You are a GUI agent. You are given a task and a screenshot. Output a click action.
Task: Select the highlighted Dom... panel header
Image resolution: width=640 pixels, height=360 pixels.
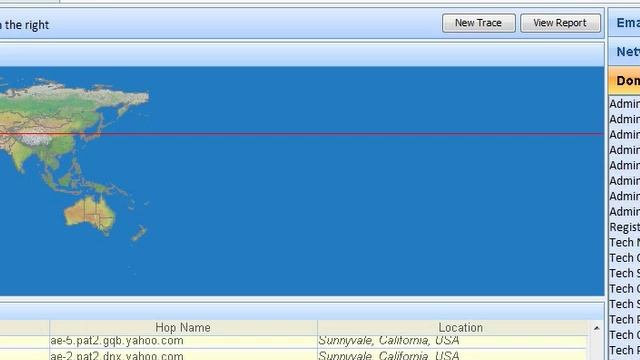click(x=624, y=80)
